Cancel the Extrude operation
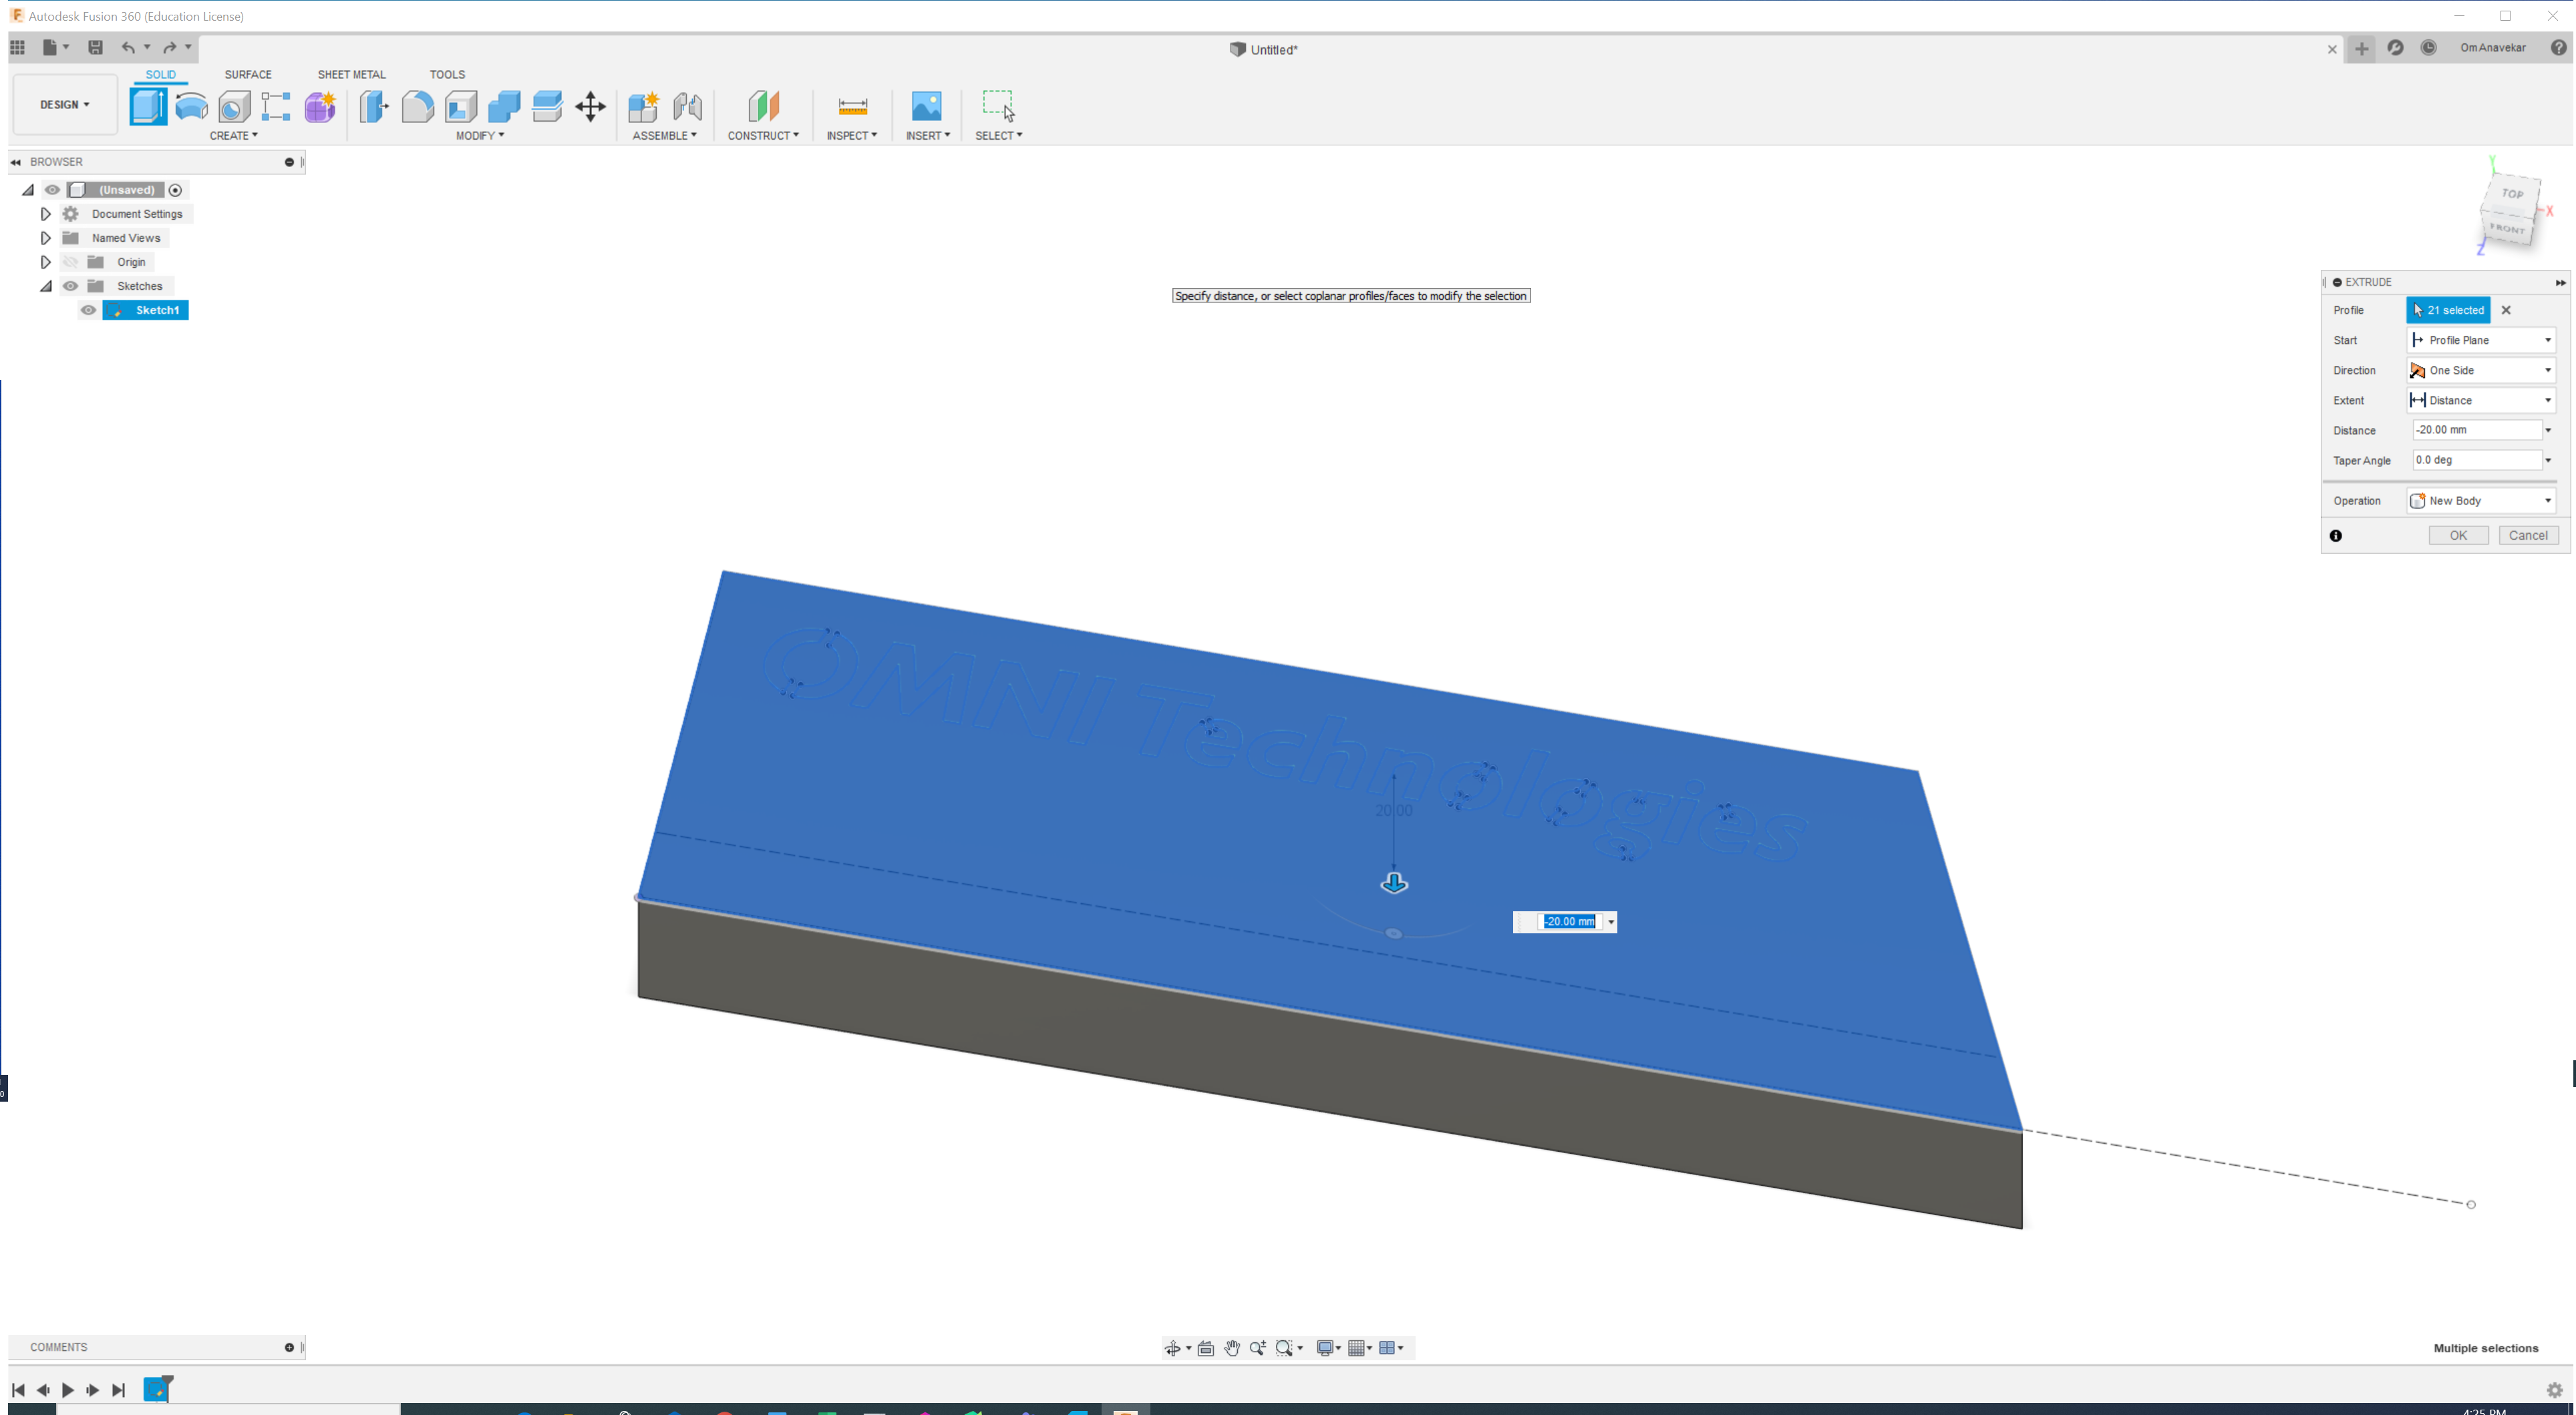 [2528, 536]
